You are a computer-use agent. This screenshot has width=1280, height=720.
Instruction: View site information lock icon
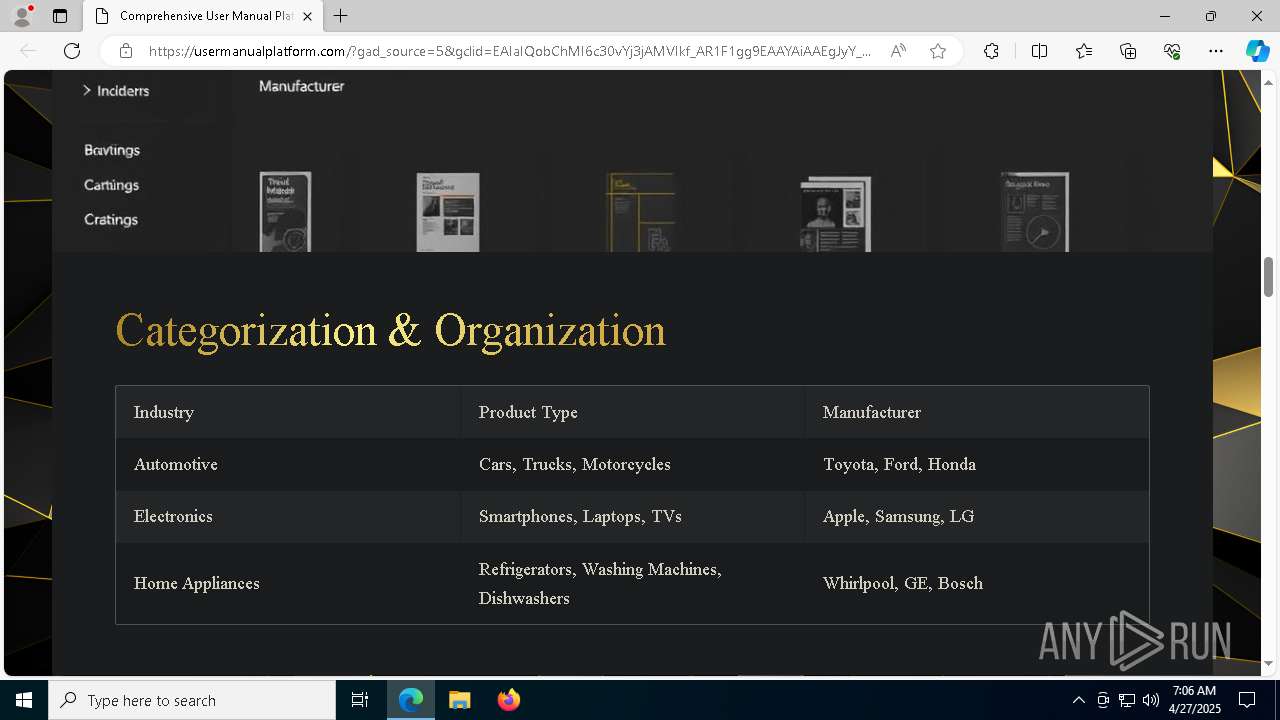click(x=126, y=51)
